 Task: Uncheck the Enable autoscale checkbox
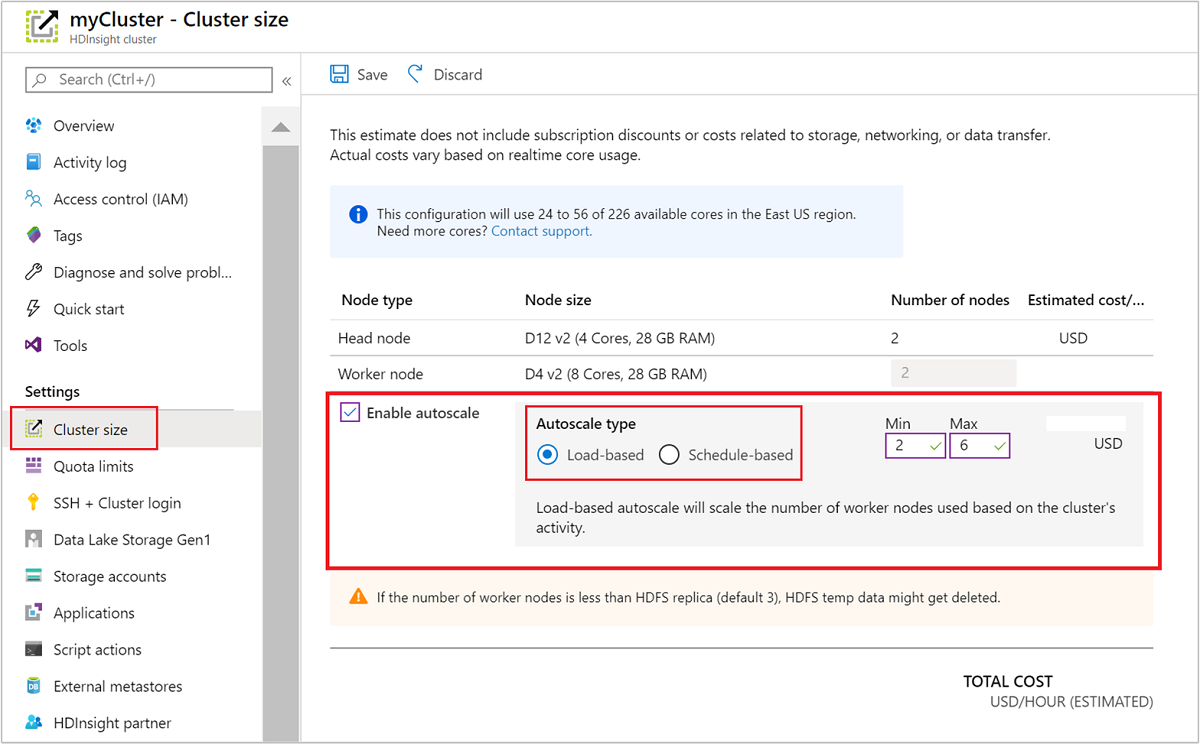(x=350, y=413)
